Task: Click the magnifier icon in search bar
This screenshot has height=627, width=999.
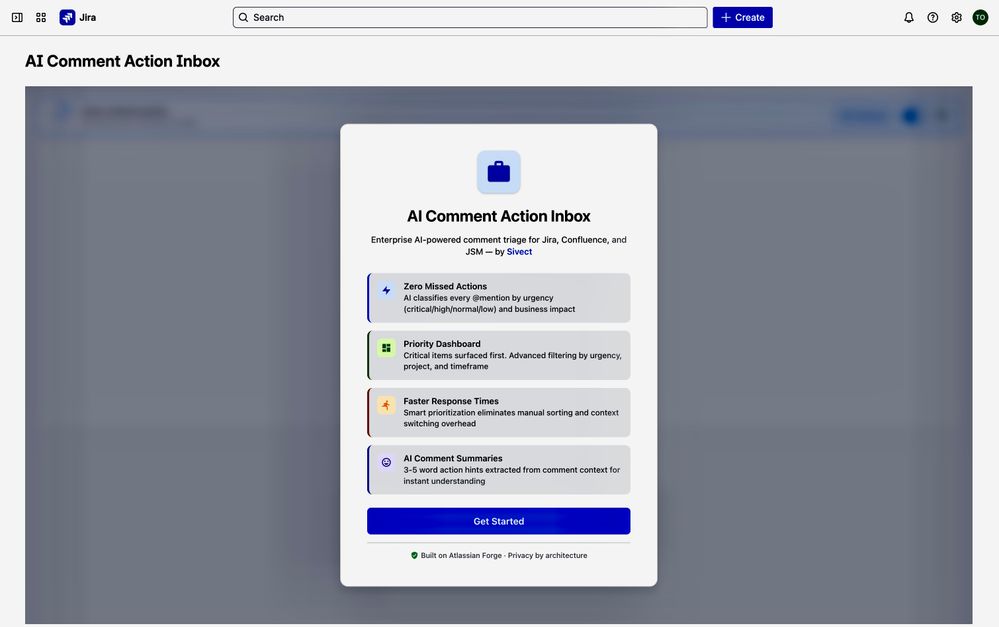Action: (243, 17)
